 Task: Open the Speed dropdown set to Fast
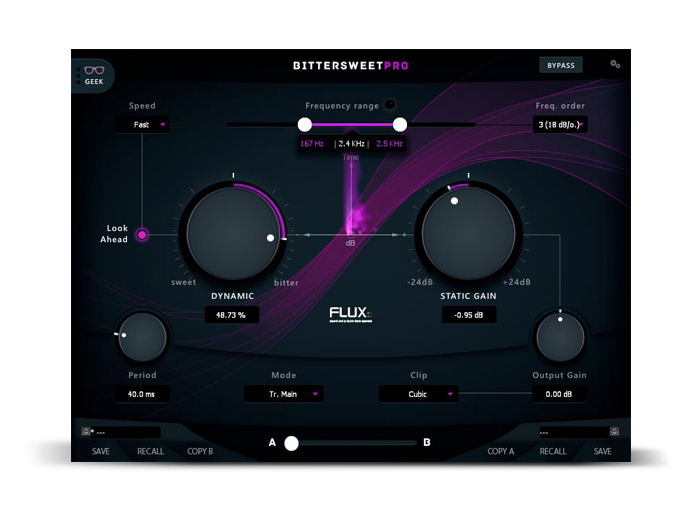click(x=142, y=125)
